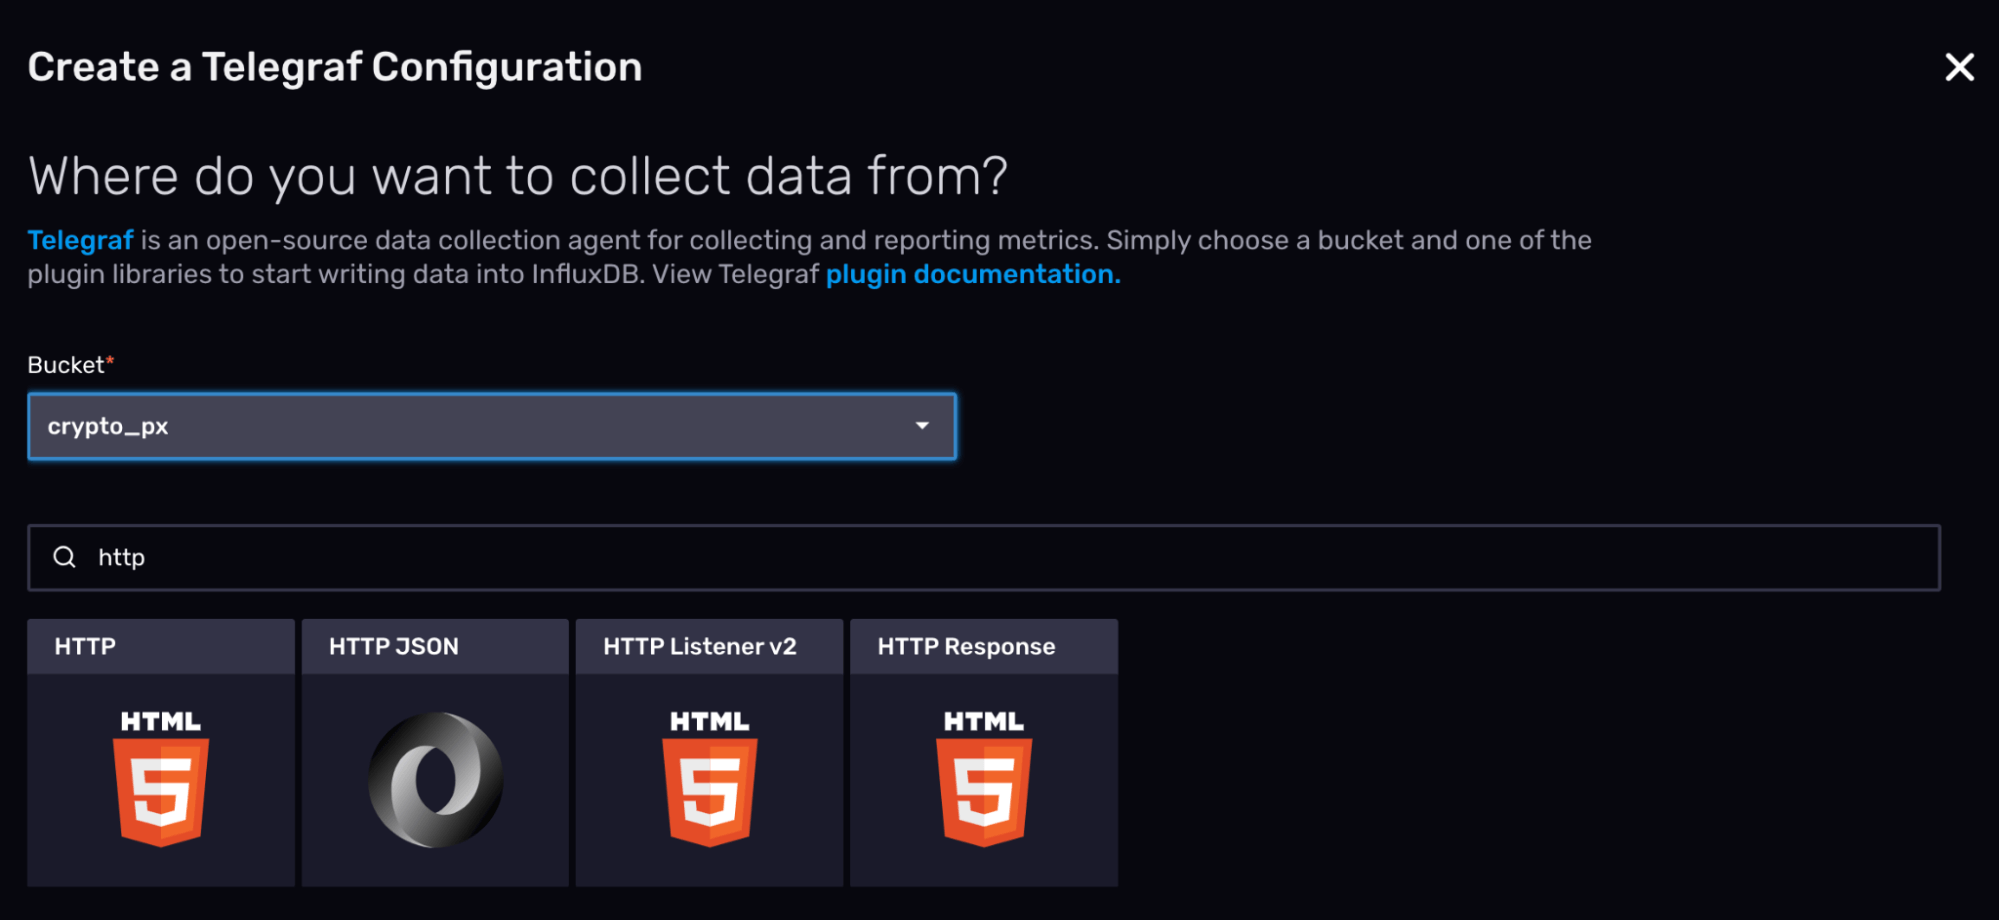The height and width of the screenshot is (921, 1999).
Task: Expand the bucket selector showing crypto_px
Action: coord(492,425)
